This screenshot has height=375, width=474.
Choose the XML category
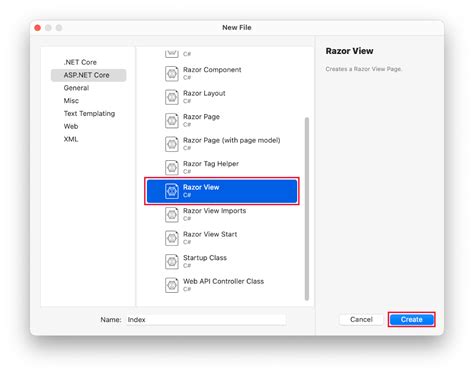click(x=71, y=139)
